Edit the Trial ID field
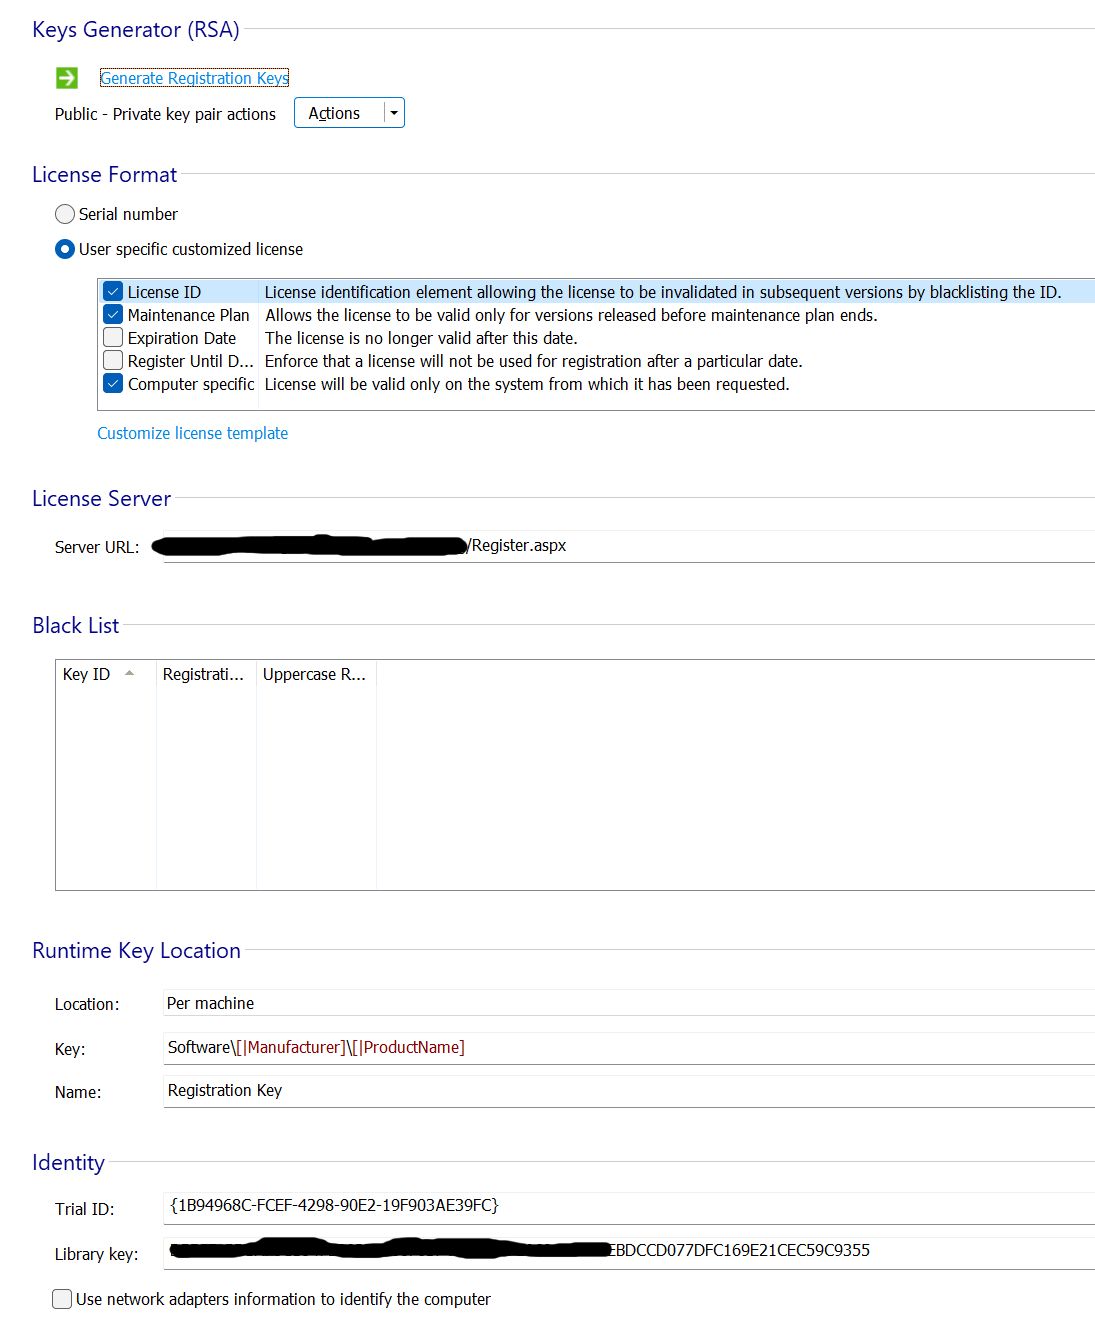 pos(628,1206)
